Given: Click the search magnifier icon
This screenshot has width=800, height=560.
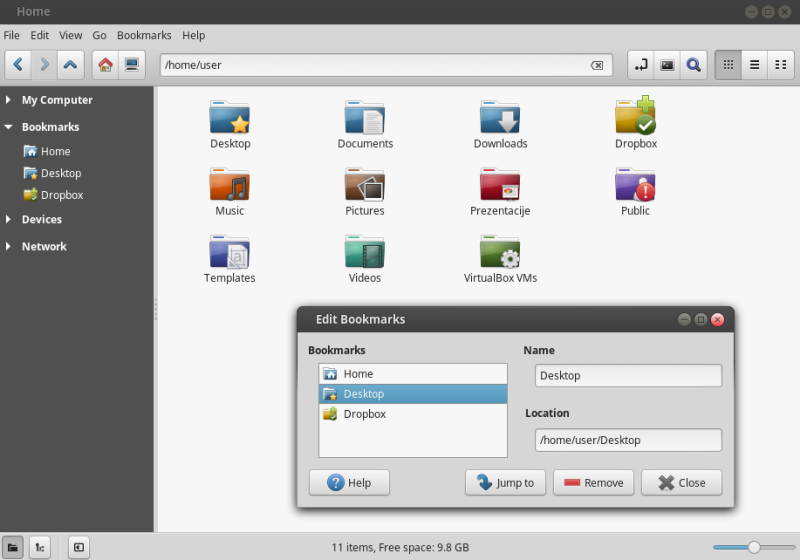Looking at the screenshot, I should tap(693, 65).
